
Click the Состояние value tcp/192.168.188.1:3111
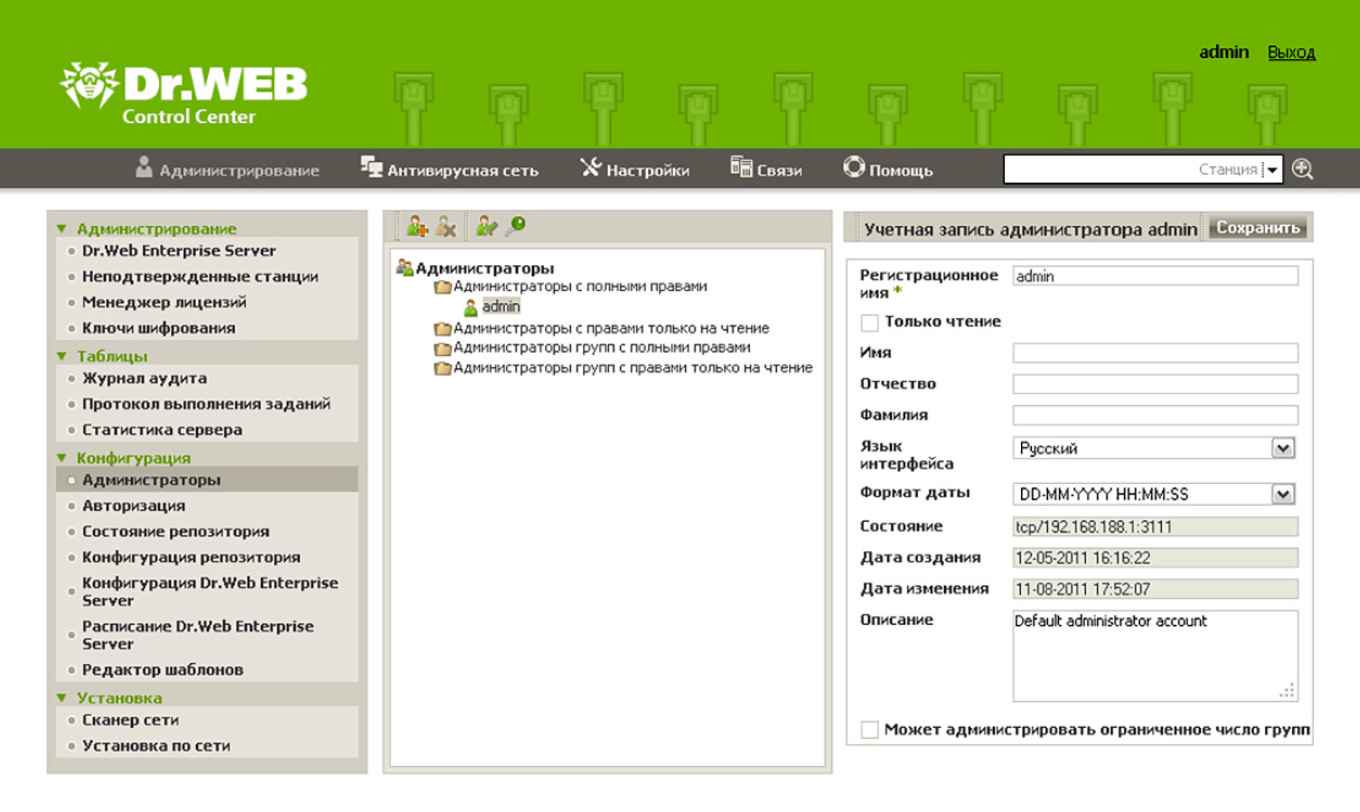(x=1155, y=527)
